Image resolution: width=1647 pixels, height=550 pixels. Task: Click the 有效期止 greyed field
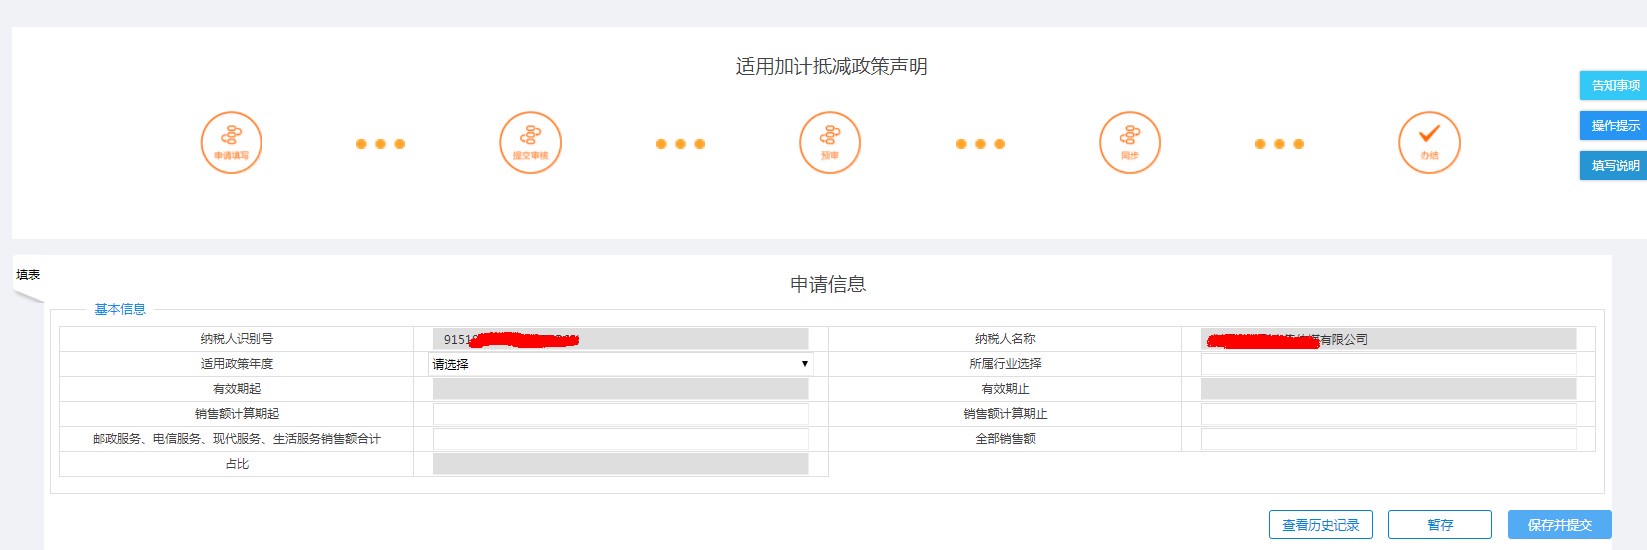pos(1388,389)
